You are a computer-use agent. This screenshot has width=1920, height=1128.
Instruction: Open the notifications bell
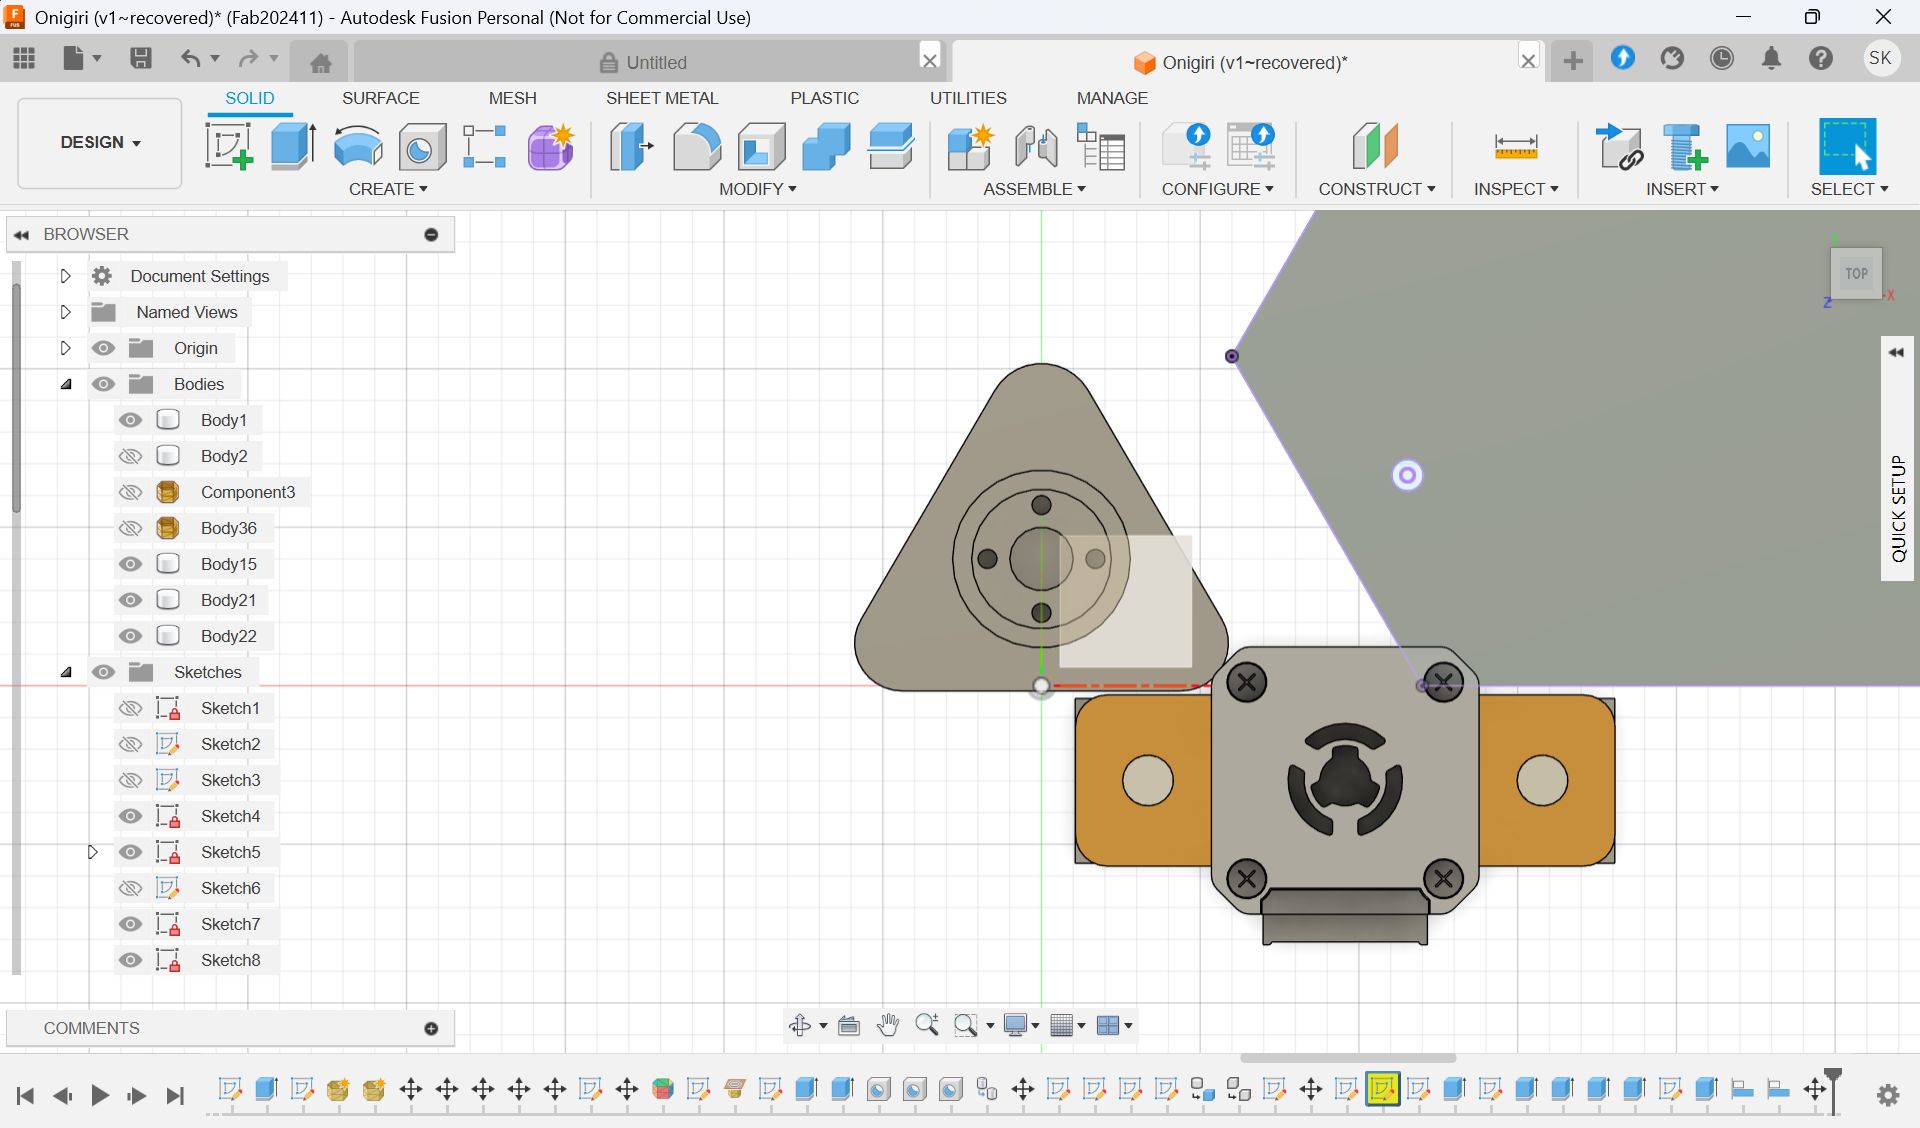point(1771,58)
